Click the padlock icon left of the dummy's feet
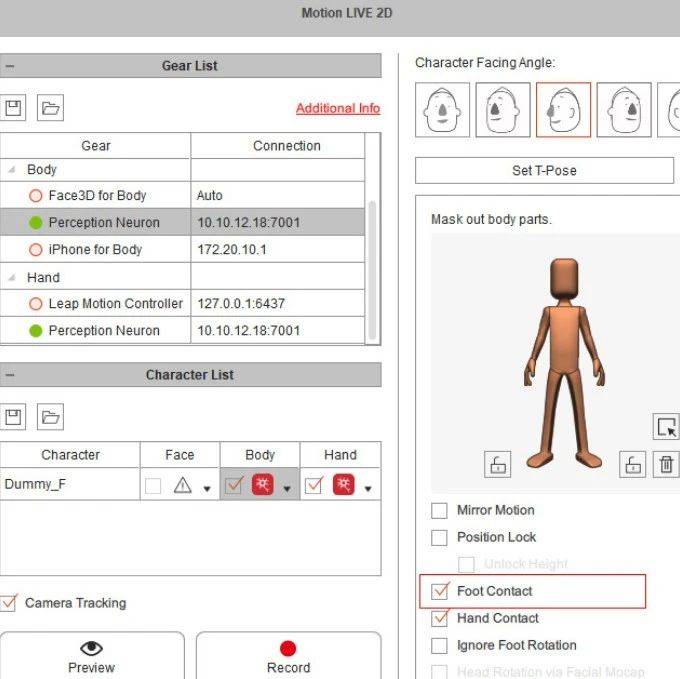Screen dimensions: 680x679 (497, 464)
